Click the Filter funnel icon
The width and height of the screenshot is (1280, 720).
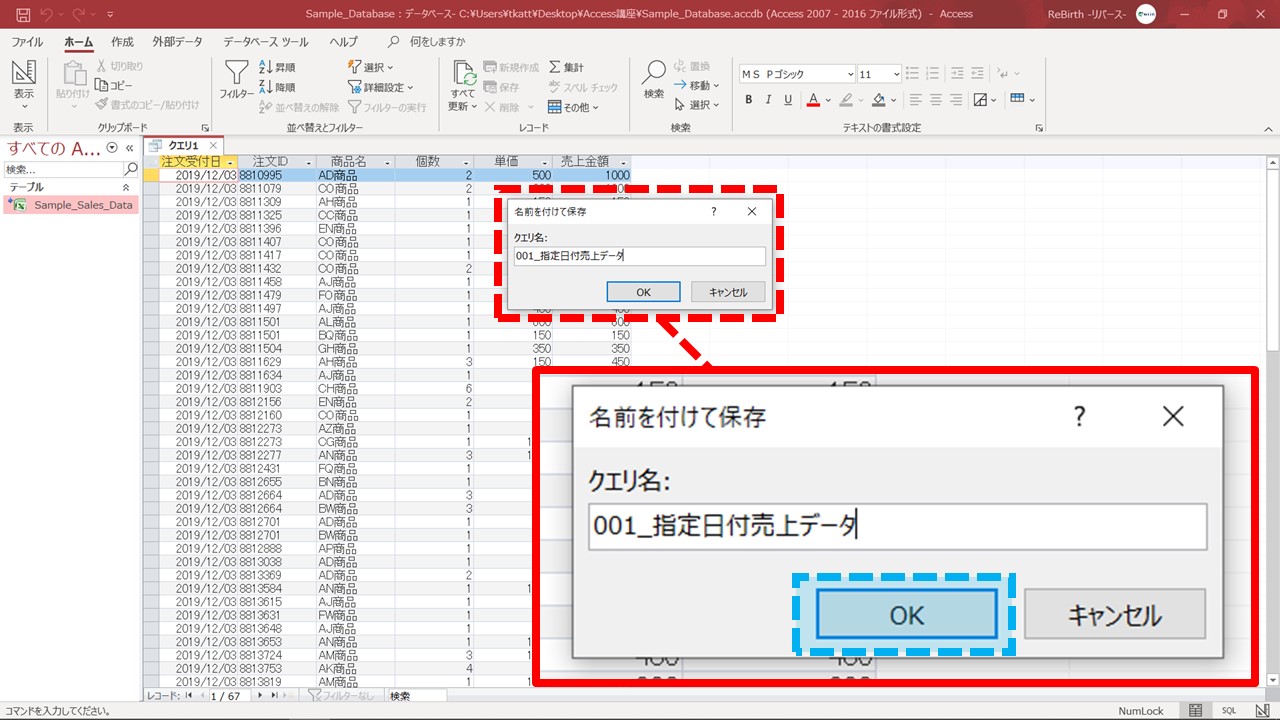point(236,75)
